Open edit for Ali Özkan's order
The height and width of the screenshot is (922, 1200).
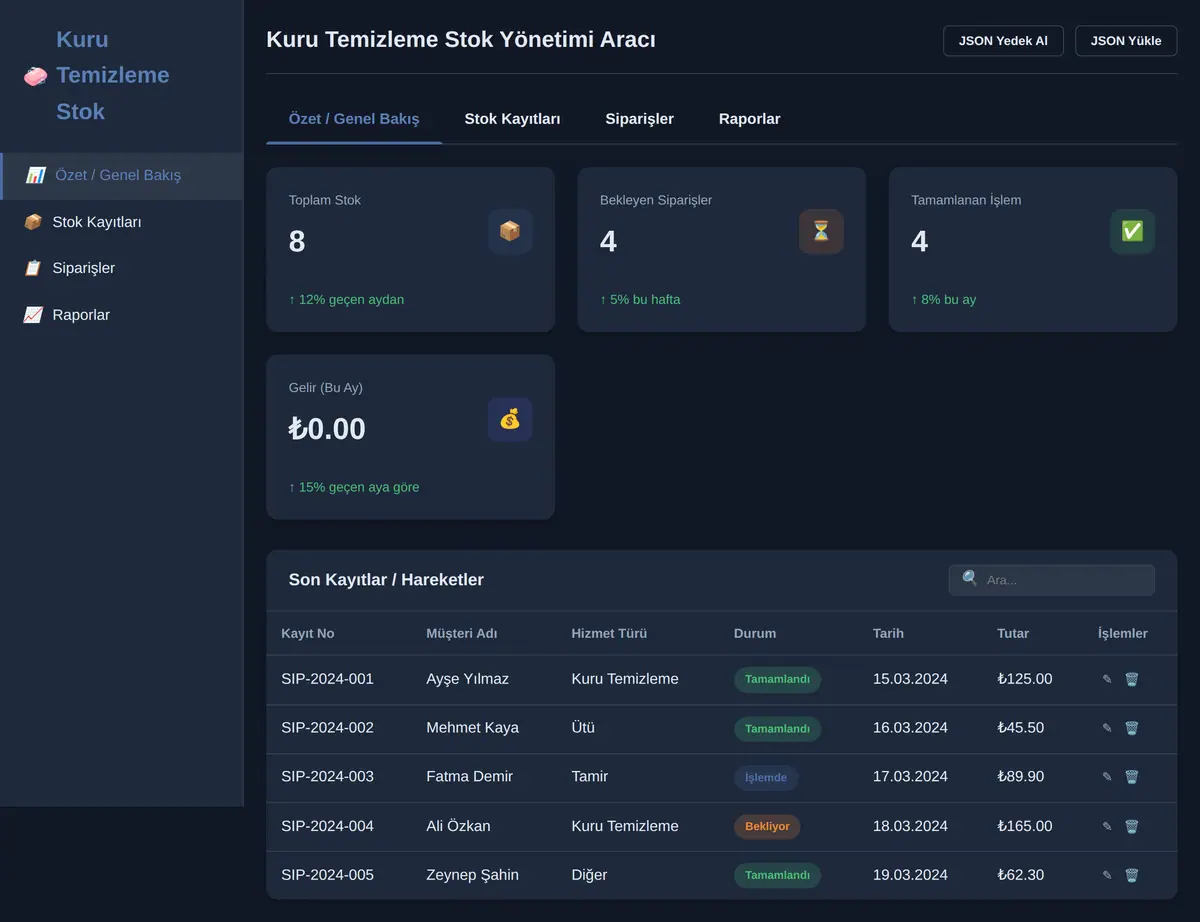coord(1107,826)
